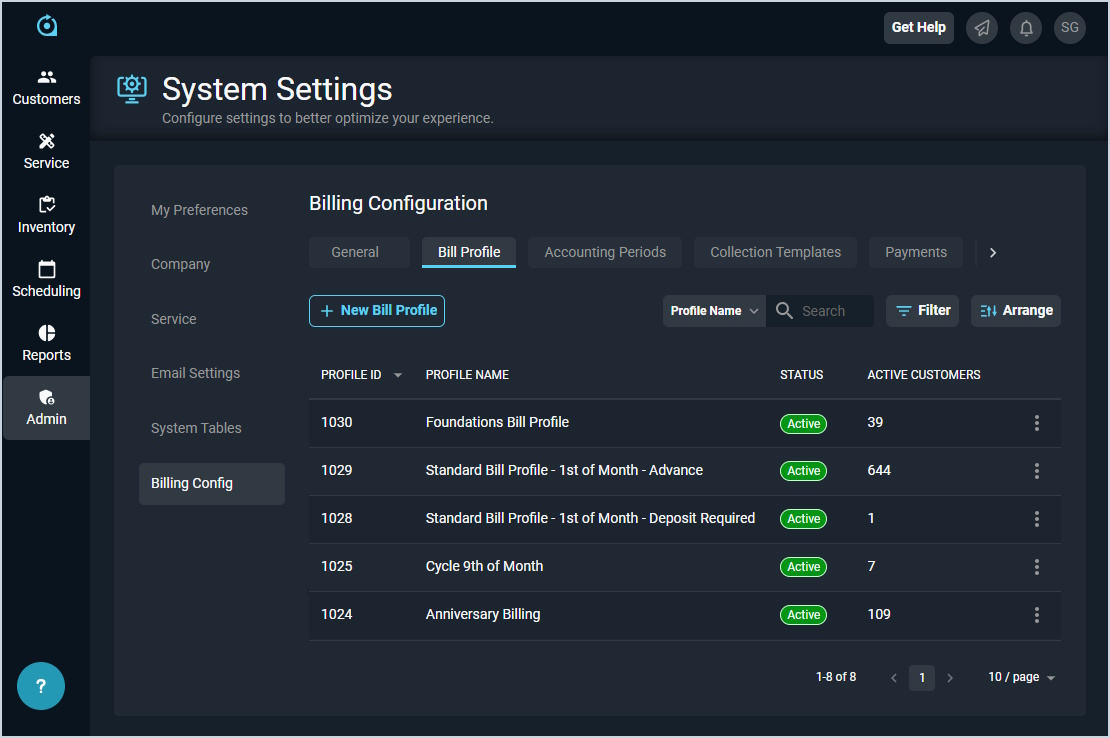This screenshot has width=1110, height=738.
Task: Open actions menu for Anniversary Billing row
Action: tap(1037, 615)
